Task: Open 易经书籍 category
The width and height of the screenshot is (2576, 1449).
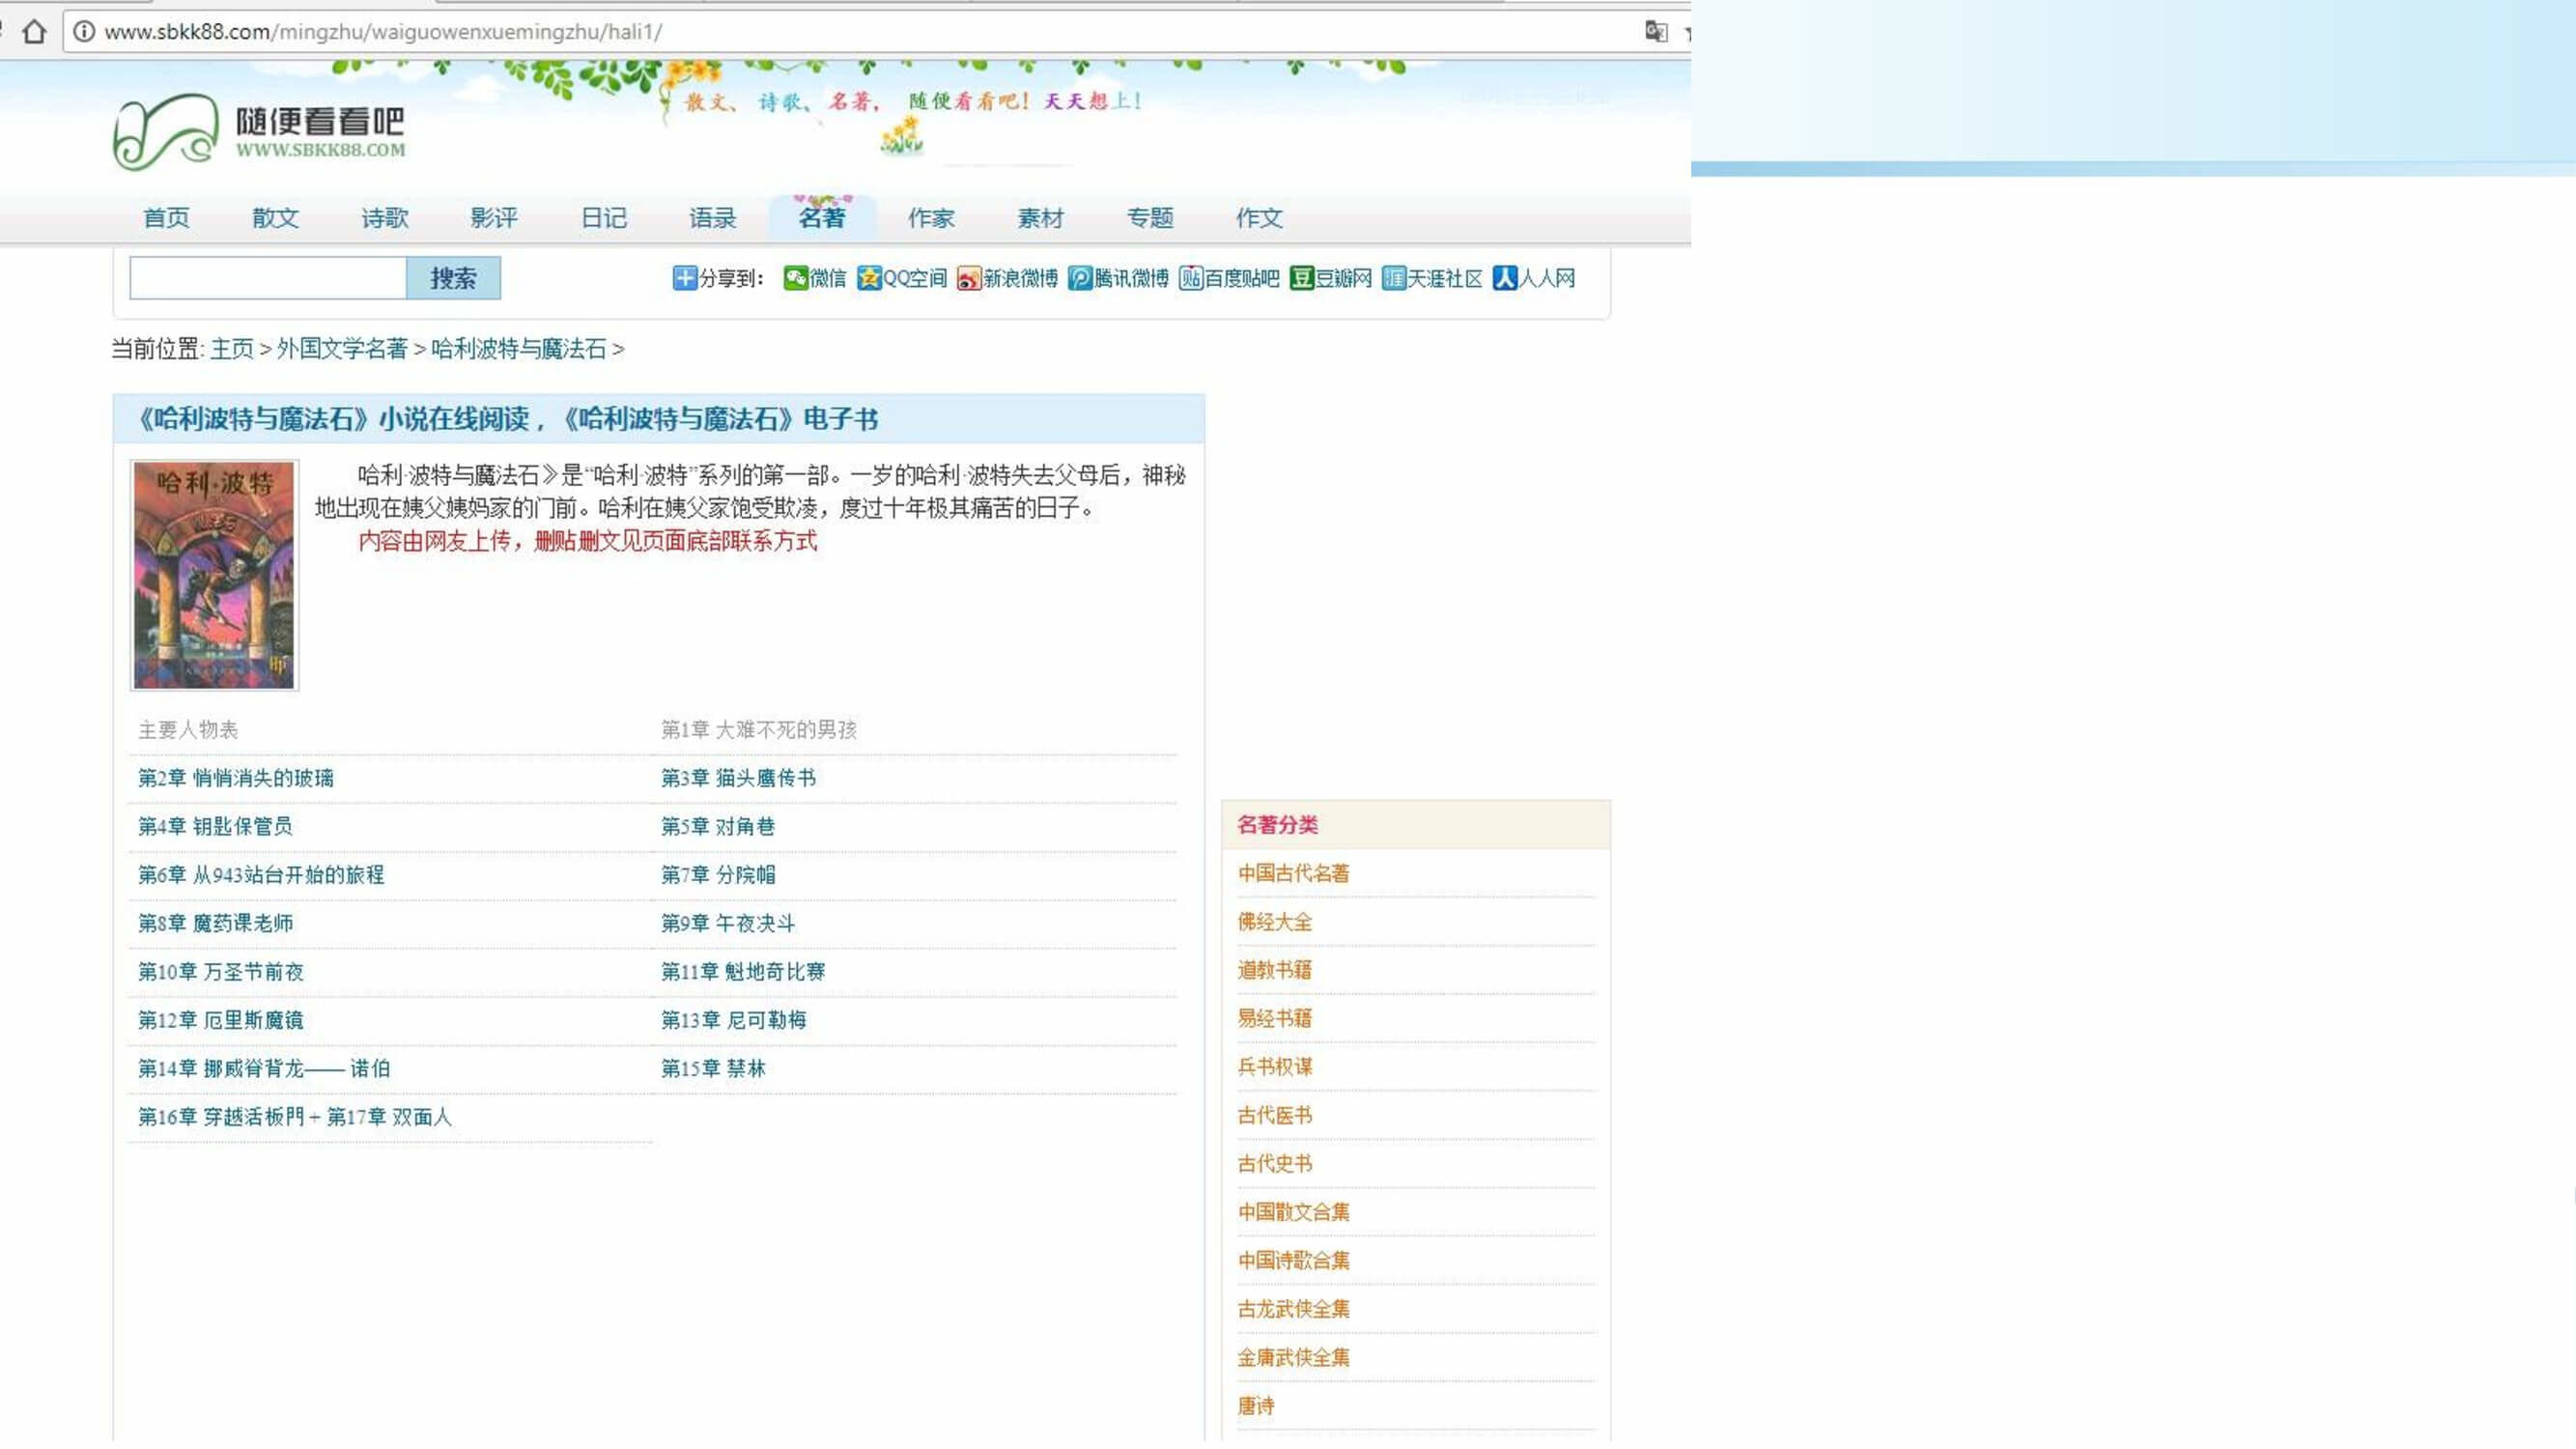Action: 1274,1018
